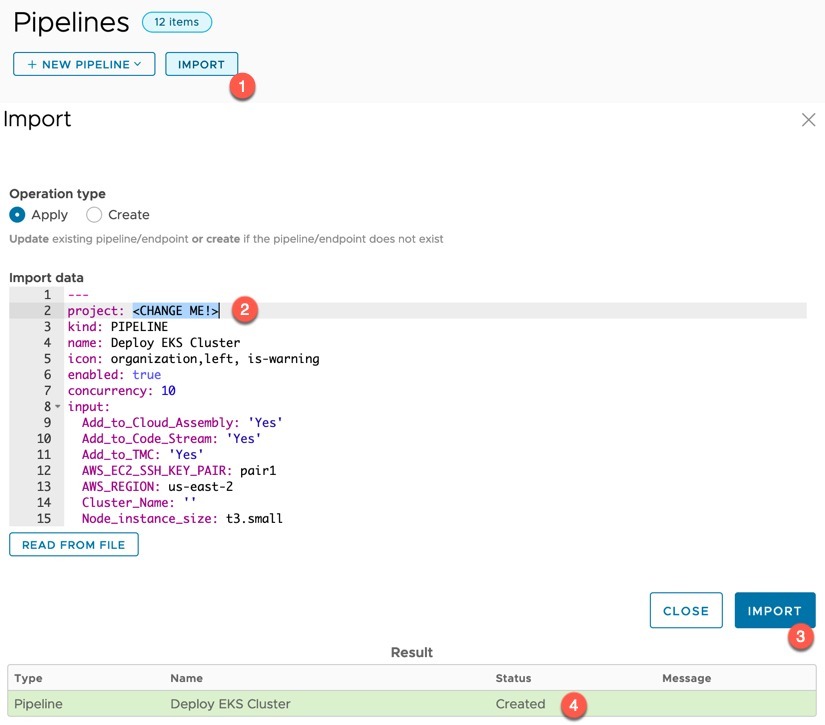Click the 'icon: organization,left, is-warning' line
The height and width of the screenshot is (725, 825).
(x=193, y=359)
